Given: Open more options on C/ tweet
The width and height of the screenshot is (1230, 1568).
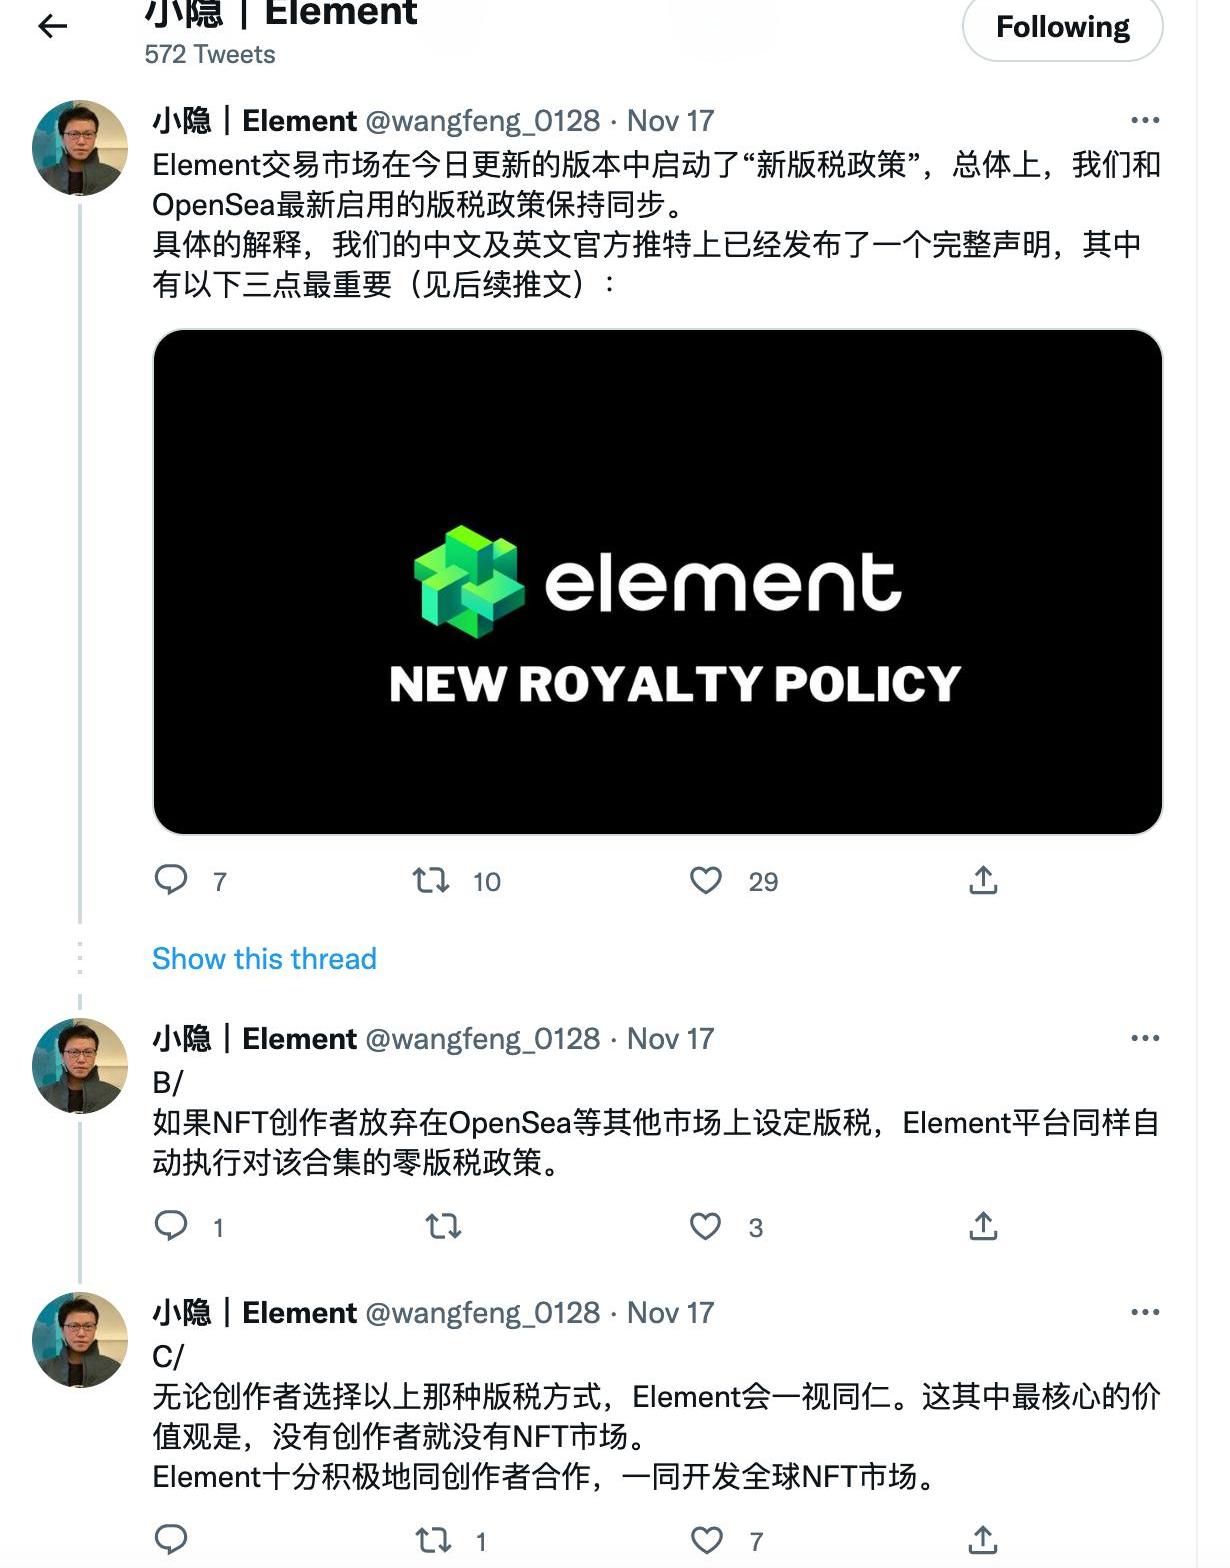Looking at the screenshot, I should pos(1144,1312).
